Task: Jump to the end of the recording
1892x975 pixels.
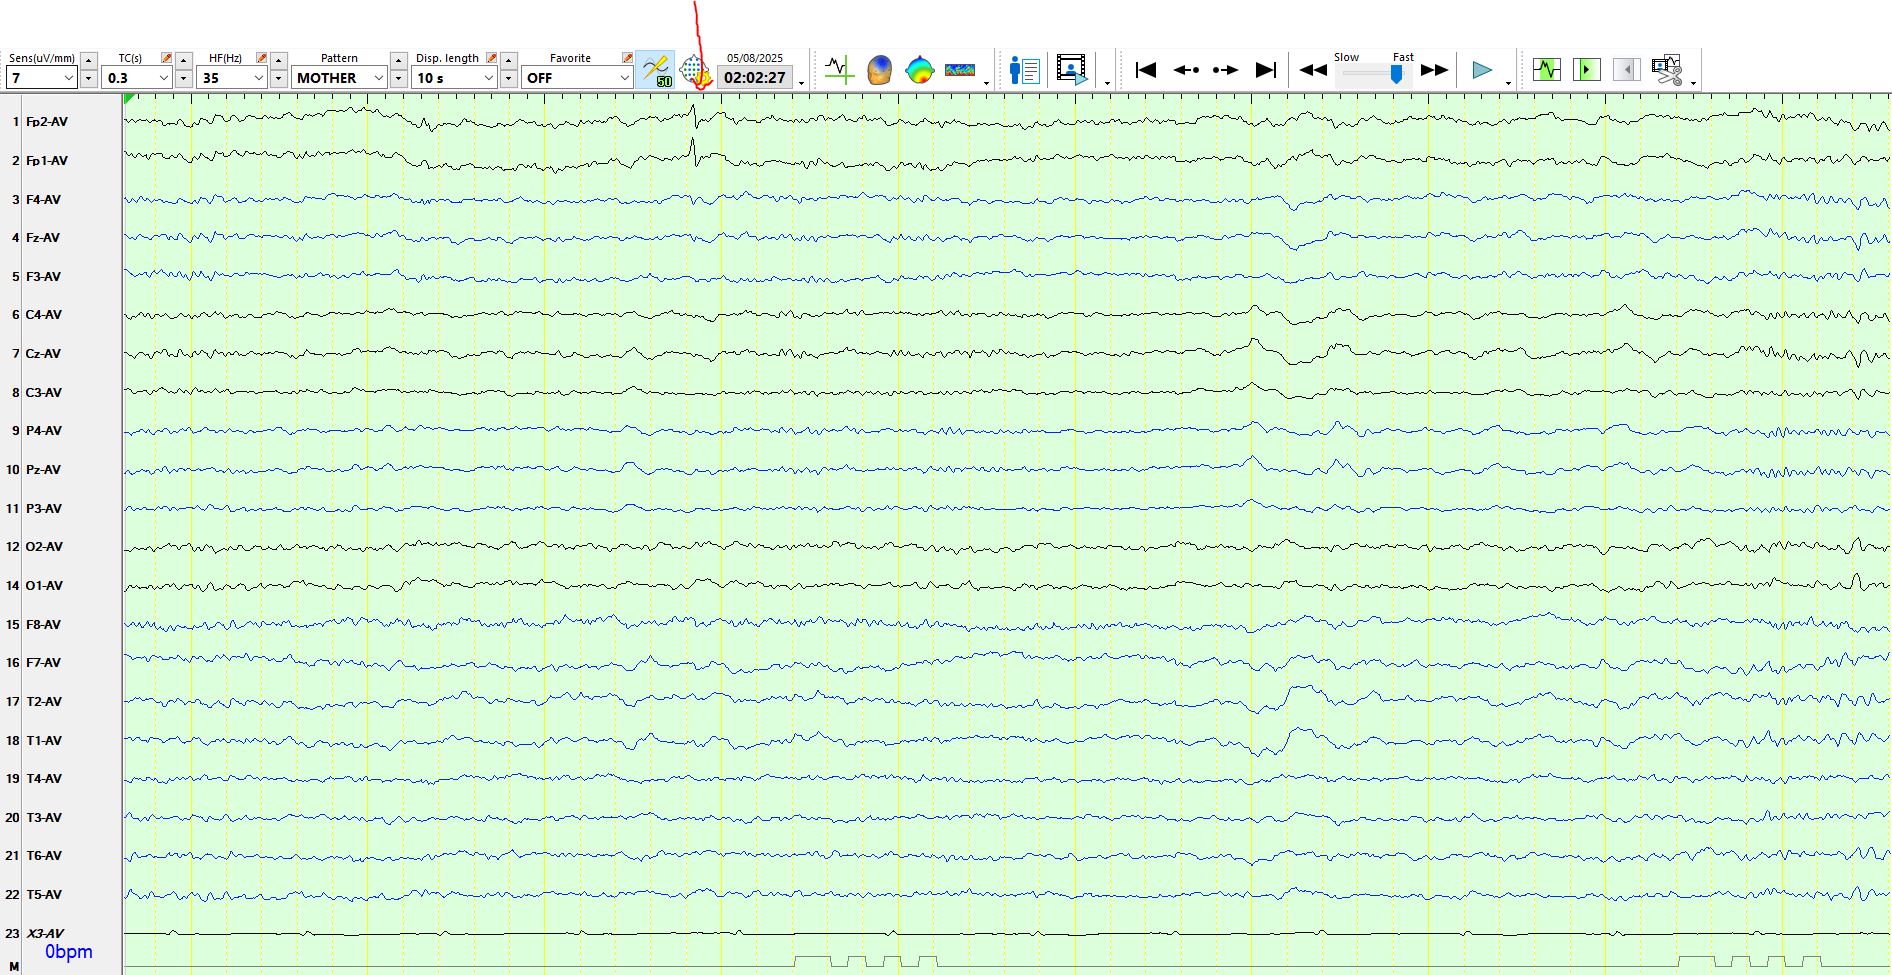Action: click(1266, 70)
